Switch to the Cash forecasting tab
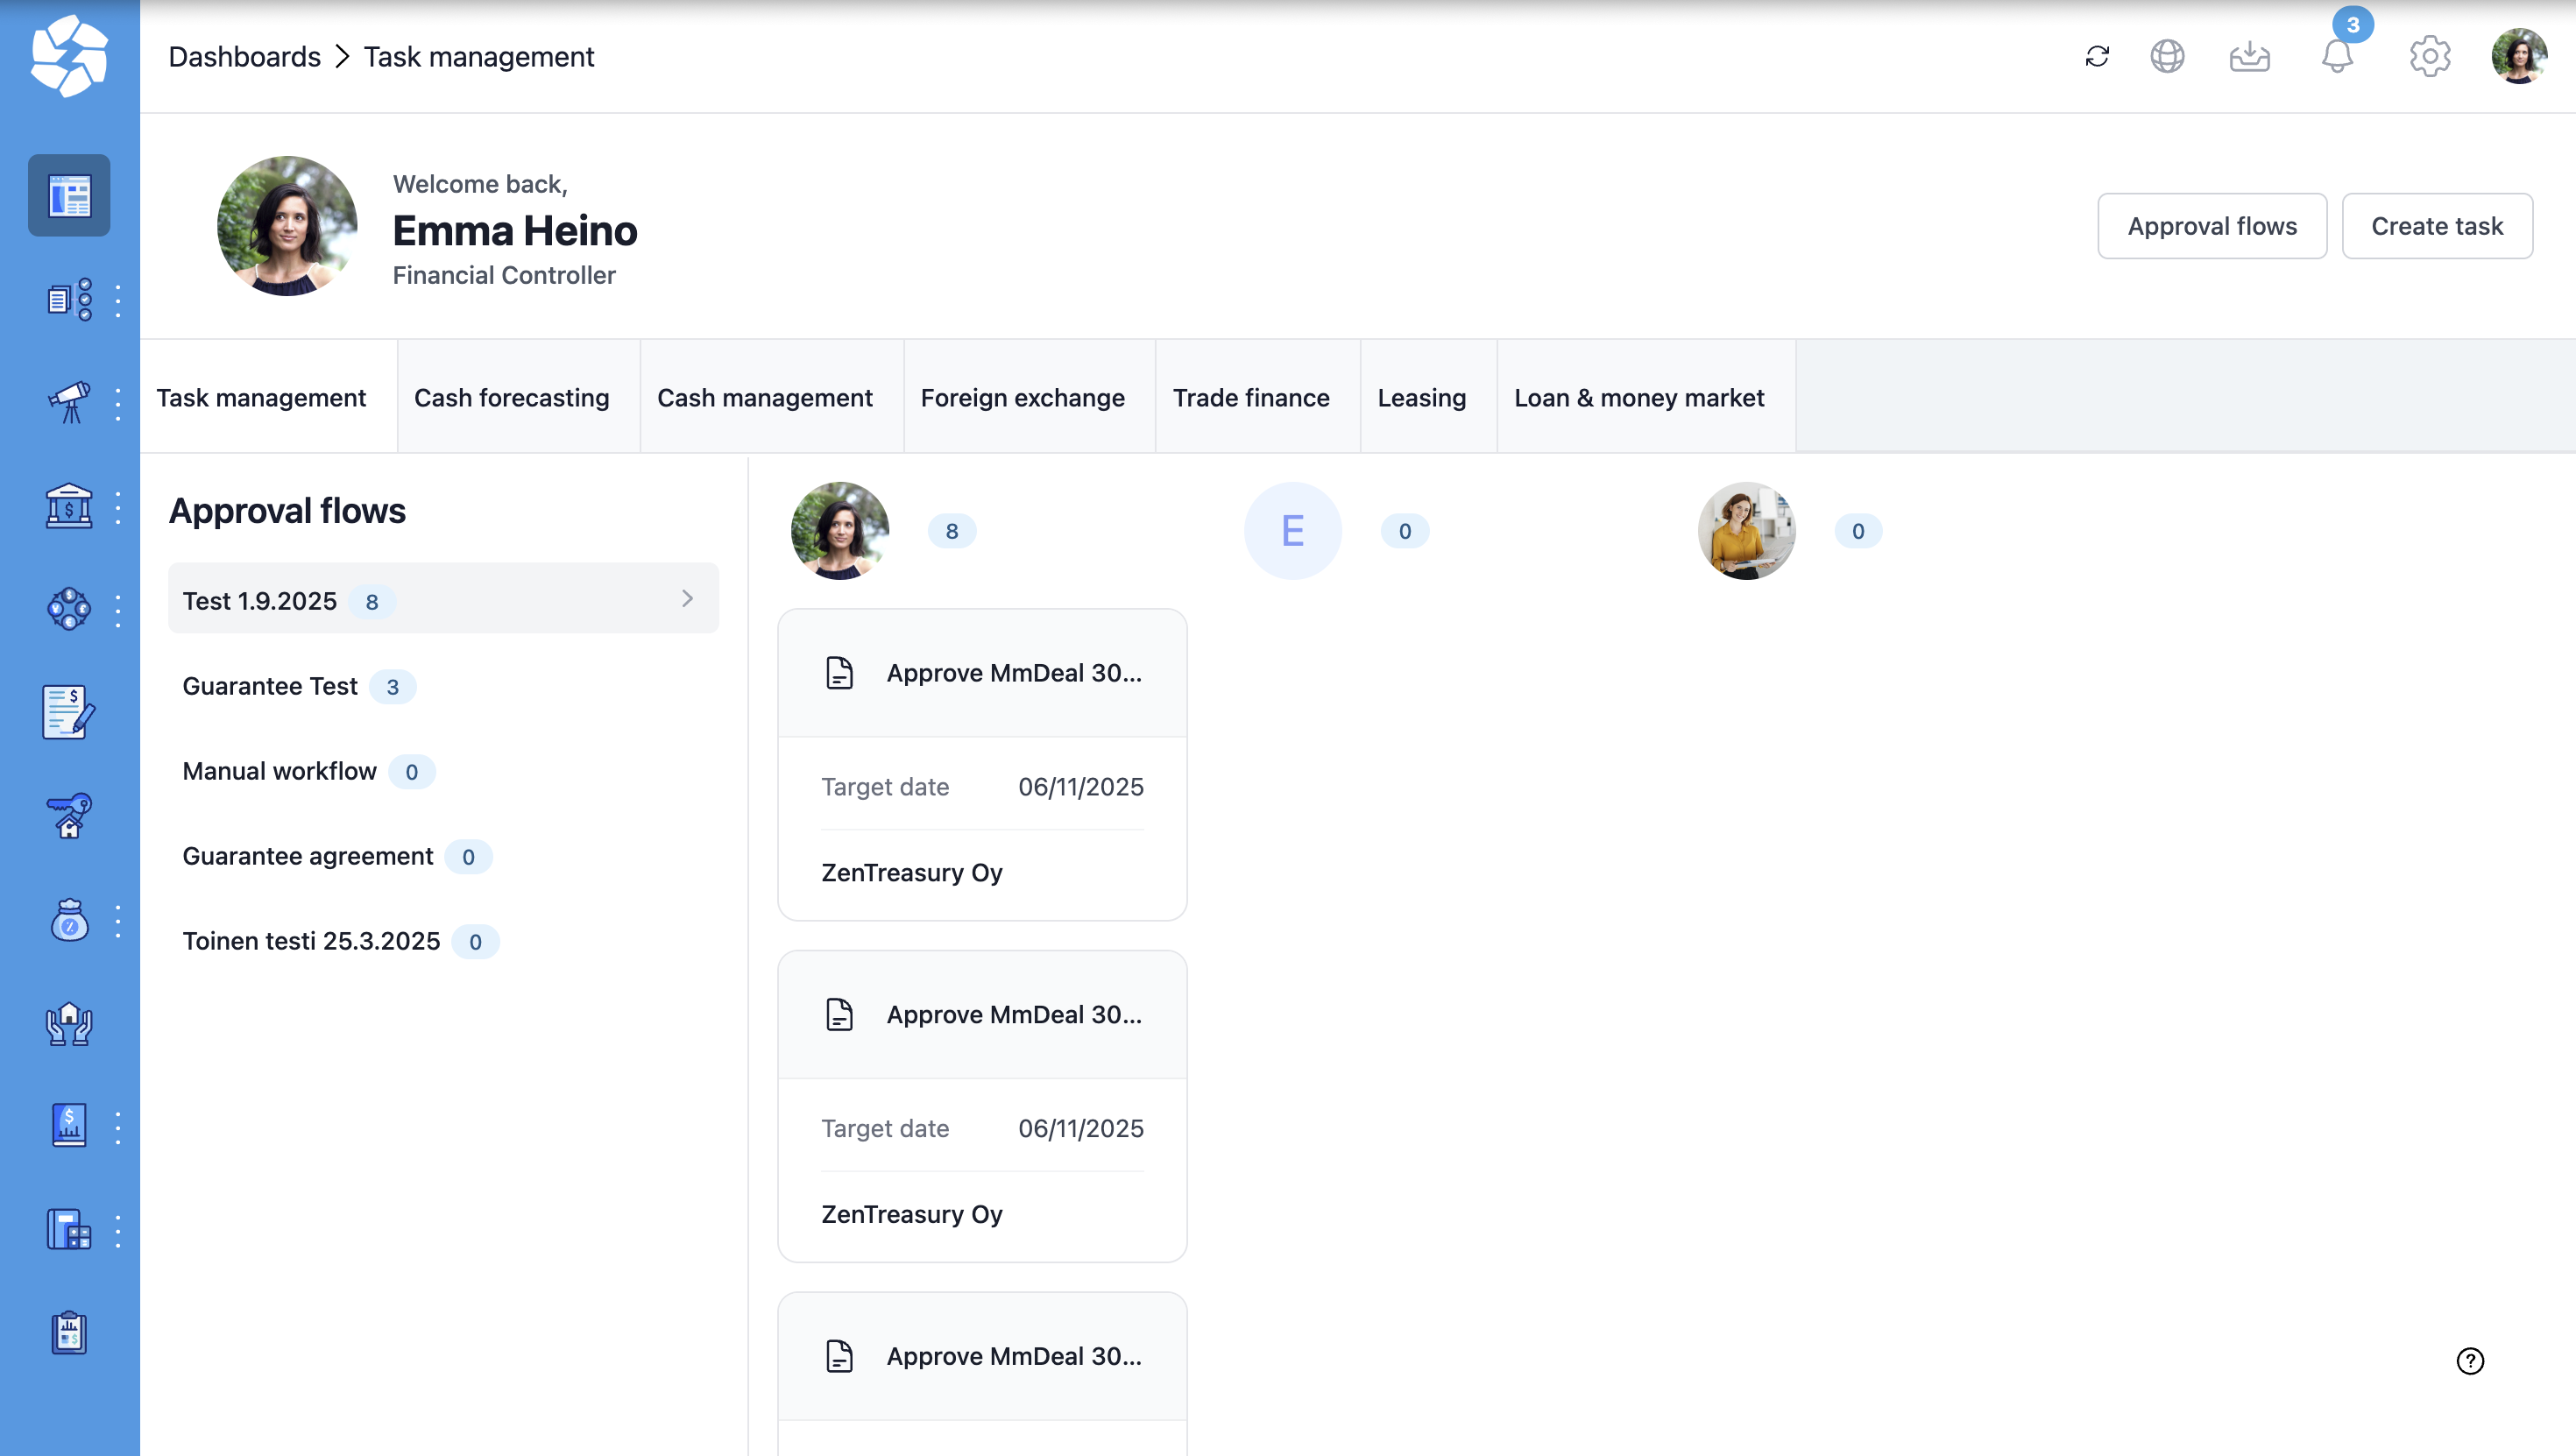The image size is (2576, 1456). click(x=511, y=398)
